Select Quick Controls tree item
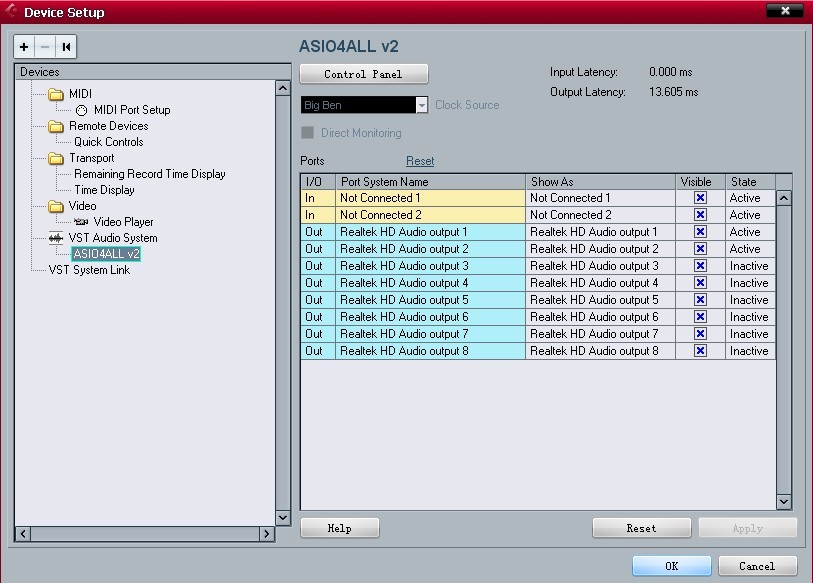 [108, 142]
